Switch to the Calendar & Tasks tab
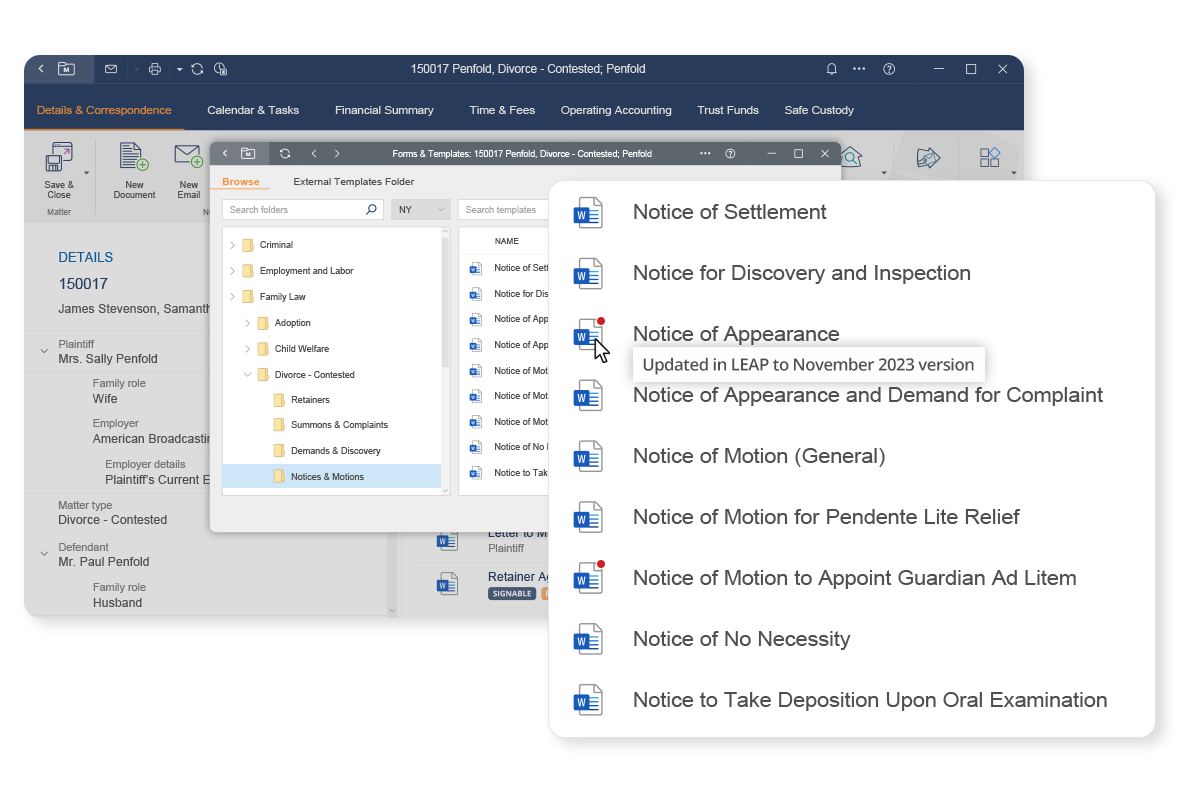 pyautogui.click(x=252, y=110)
